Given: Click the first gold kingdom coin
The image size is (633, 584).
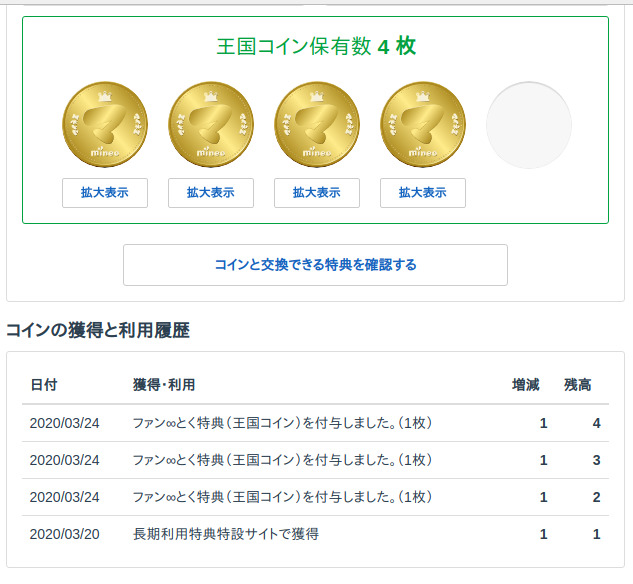Looking at the screenshot, I should tap(105, 124).
